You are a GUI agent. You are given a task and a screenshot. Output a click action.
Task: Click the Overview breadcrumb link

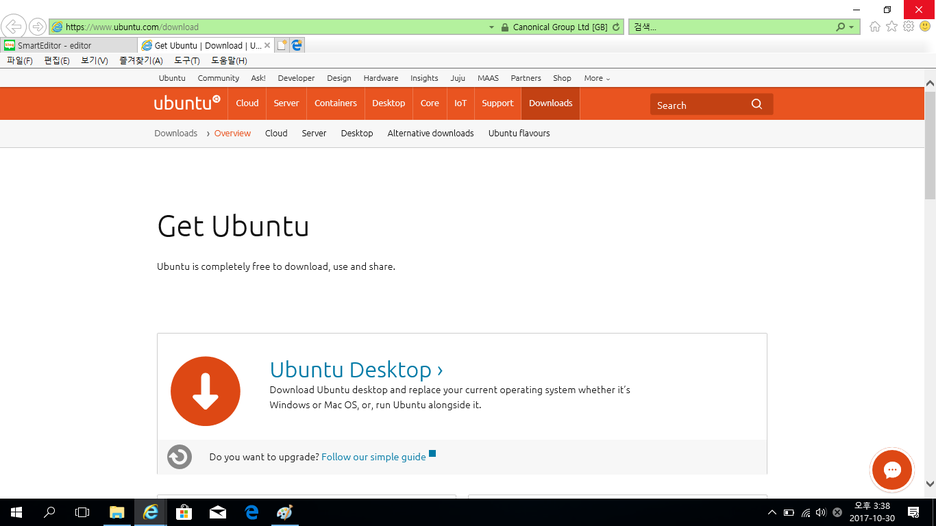[232, 133]
